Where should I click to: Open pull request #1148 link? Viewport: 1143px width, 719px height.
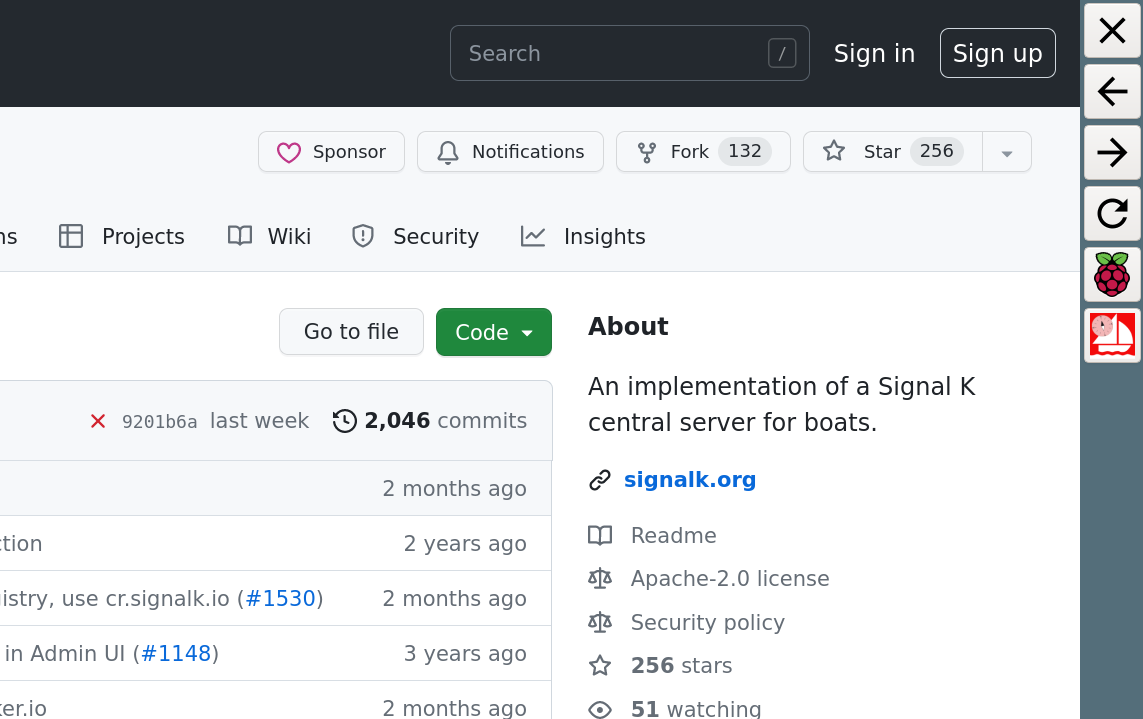click(176, 653)
